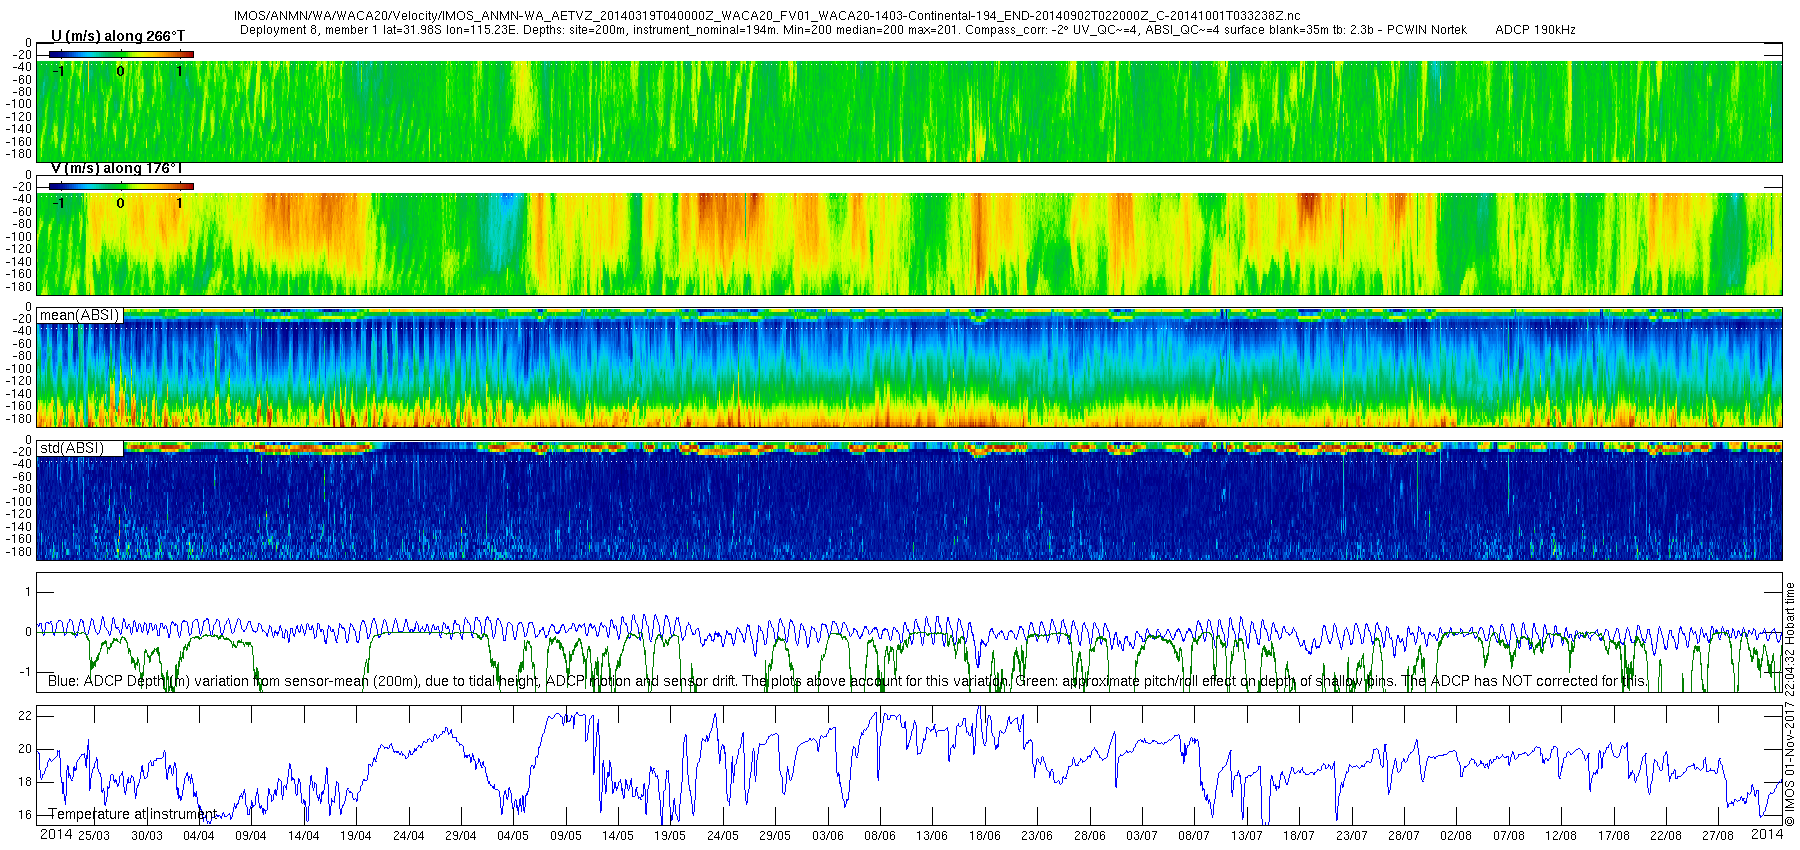Click the U velocity colorbar legend
The width and height of the screenshot is (1800, 850).
[121, 54]
